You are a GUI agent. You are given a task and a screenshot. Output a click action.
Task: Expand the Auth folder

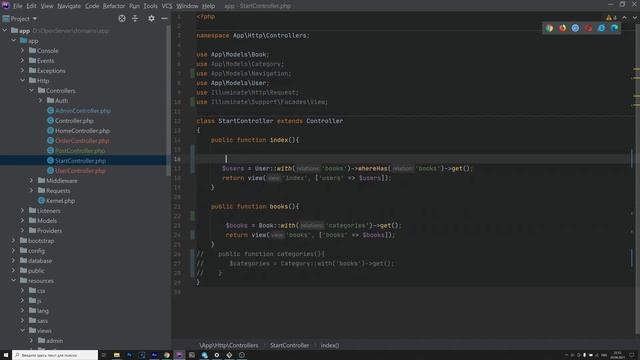pyautogui.click(x=40, y=100)
